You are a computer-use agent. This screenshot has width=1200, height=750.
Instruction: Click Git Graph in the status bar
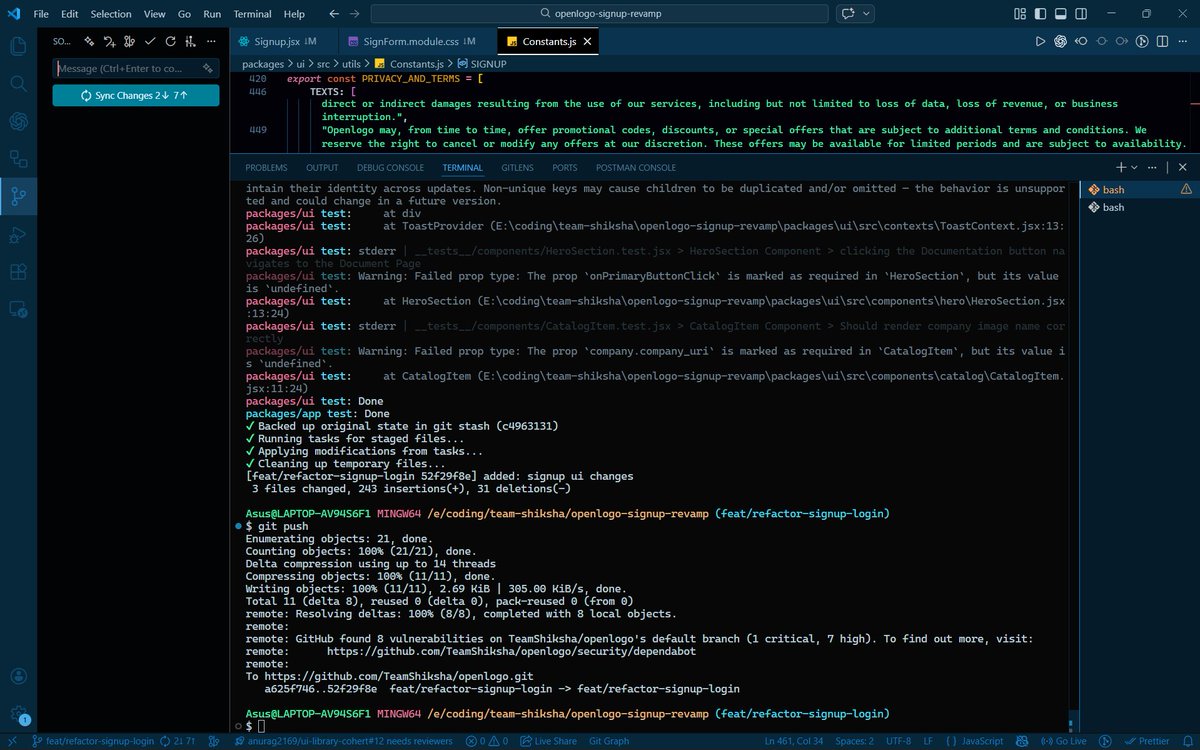click(609, 741)
